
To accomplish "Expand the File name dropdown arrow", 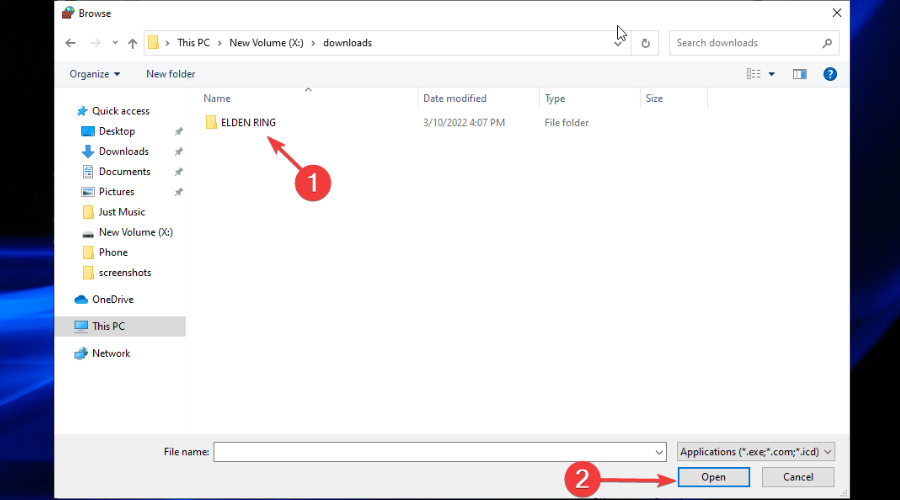I will pos(659,452).
